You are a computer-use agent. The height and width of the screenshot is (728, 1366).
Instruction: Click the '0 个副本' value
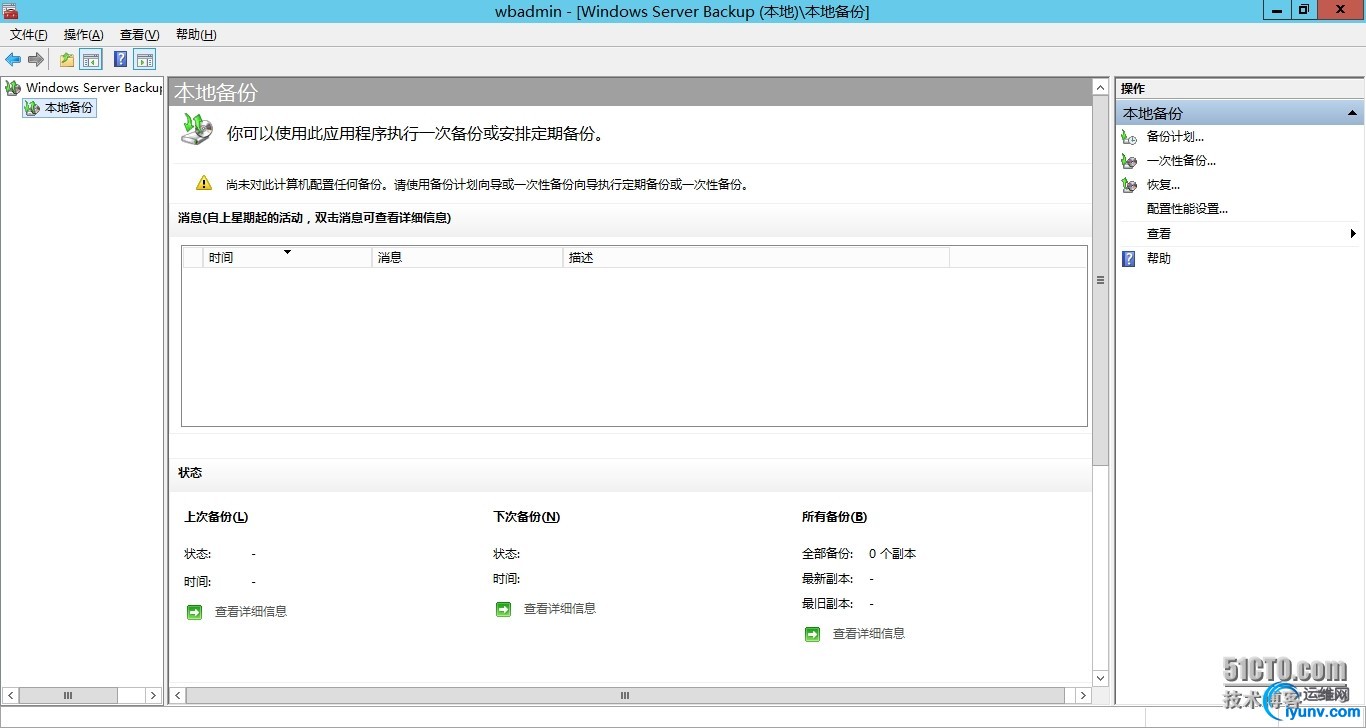tap(893, 554)
